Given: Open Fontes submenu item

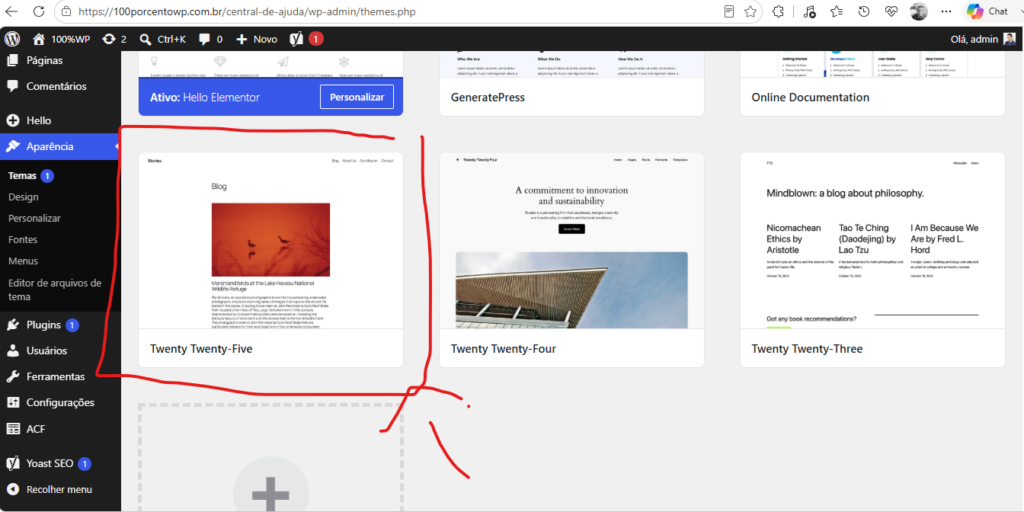Looking at the screenshot, I should coord(23,240).
